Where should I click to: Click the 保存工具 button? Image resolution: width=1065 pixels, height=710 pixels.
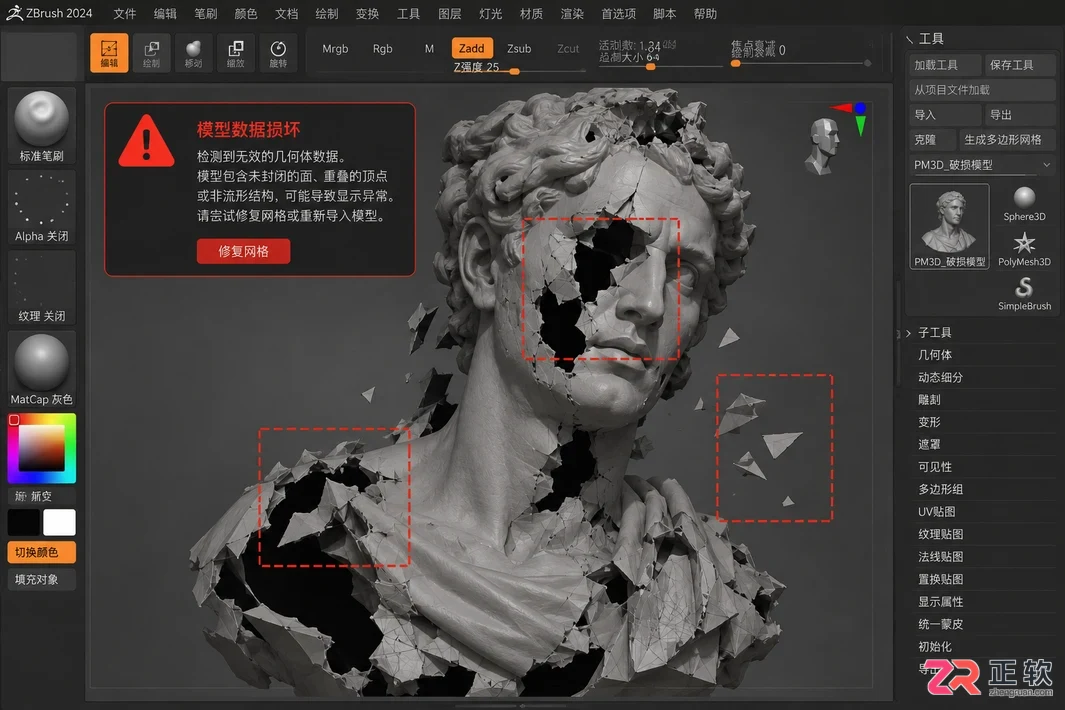point(1020,65)
